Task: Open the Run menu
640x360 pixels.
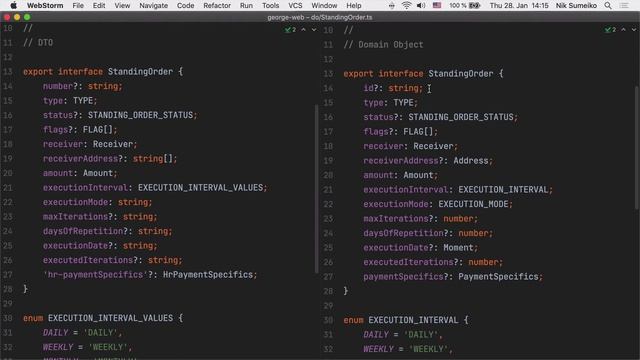Action: click(x=246, y=6)
